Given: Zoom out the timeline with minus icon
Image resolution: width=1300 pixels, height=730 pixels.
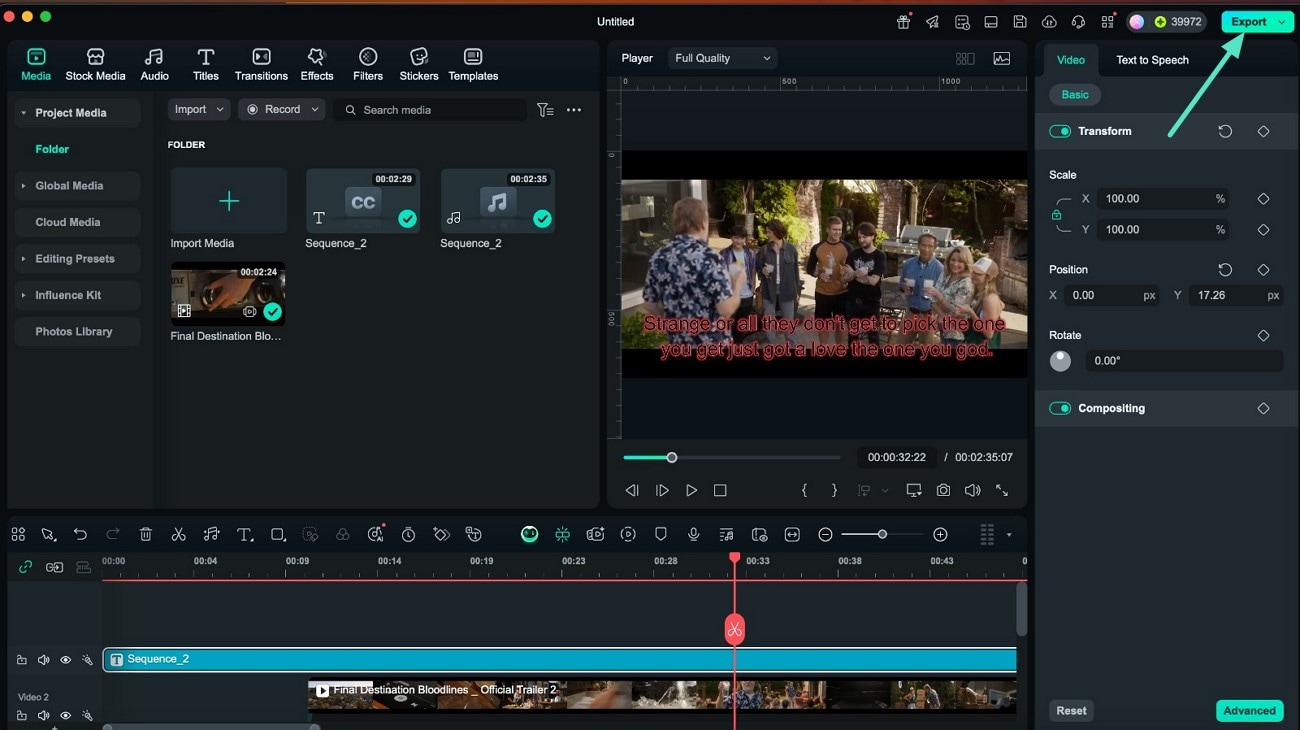Looking at the screenshot, I should pyautogui.click(x=825, y=535).
